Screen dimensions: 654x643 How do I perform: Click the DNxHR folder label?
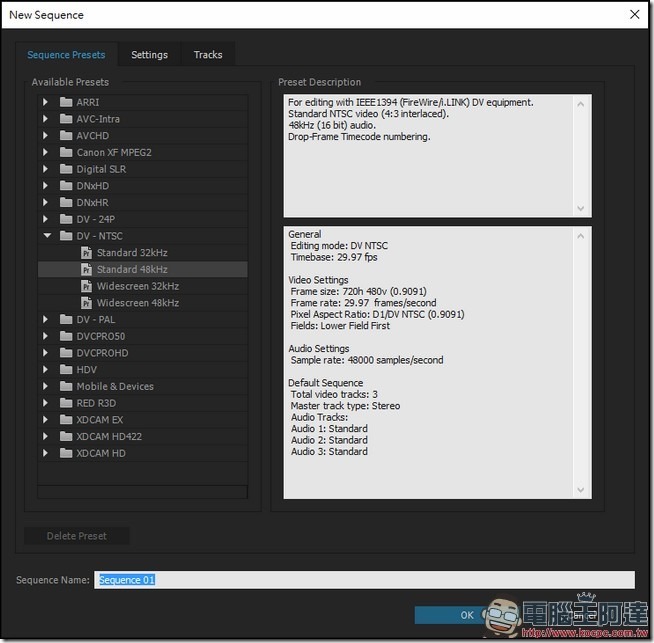pyautogui.click(x=93, y=202)
